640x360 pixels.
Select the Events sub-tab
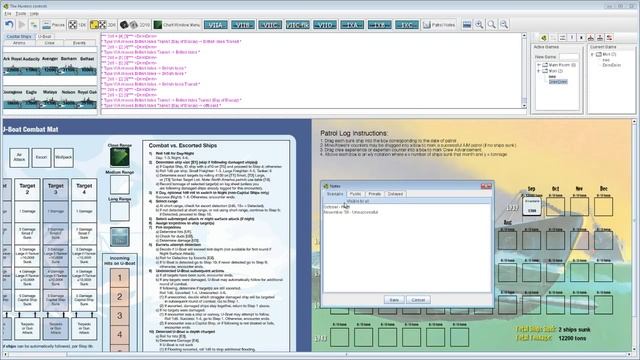coord(79,43)
